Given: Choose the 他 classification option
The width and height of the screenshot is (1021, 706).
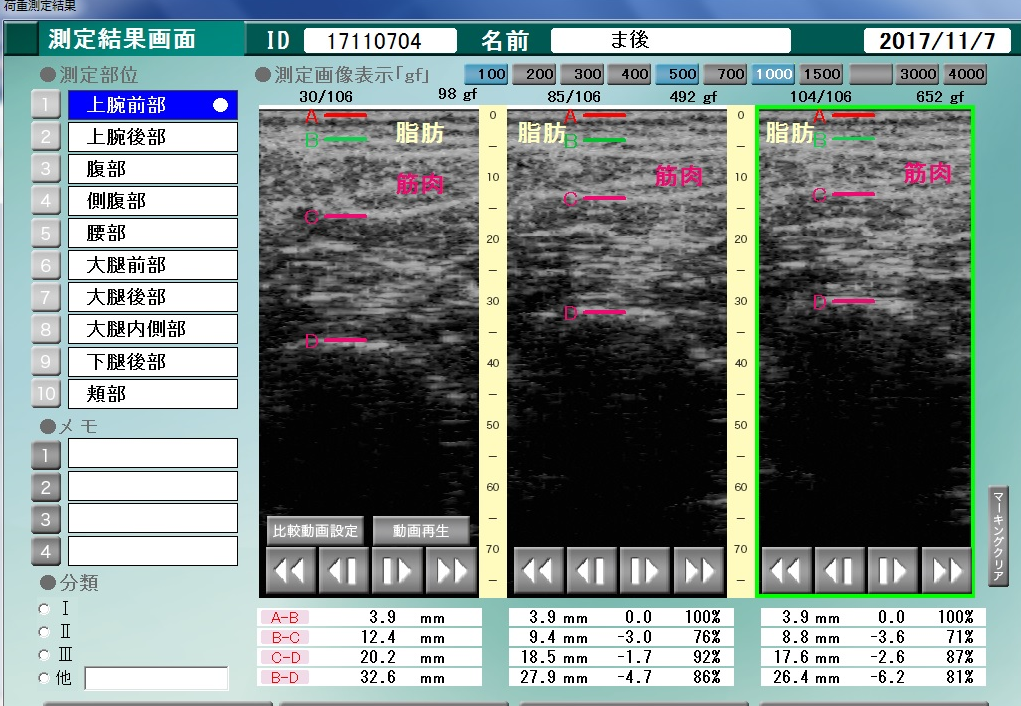Looking at the screenshot, I should click(43, 678).
